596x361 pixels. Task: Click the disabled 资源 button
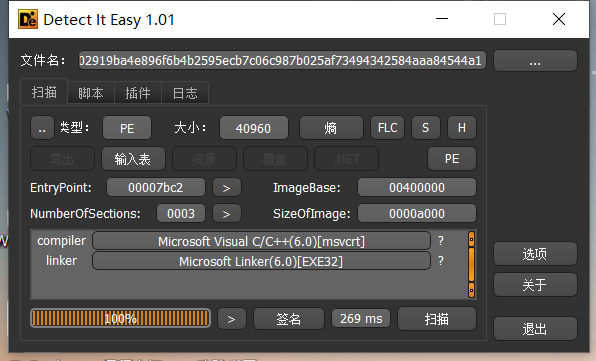204,159
